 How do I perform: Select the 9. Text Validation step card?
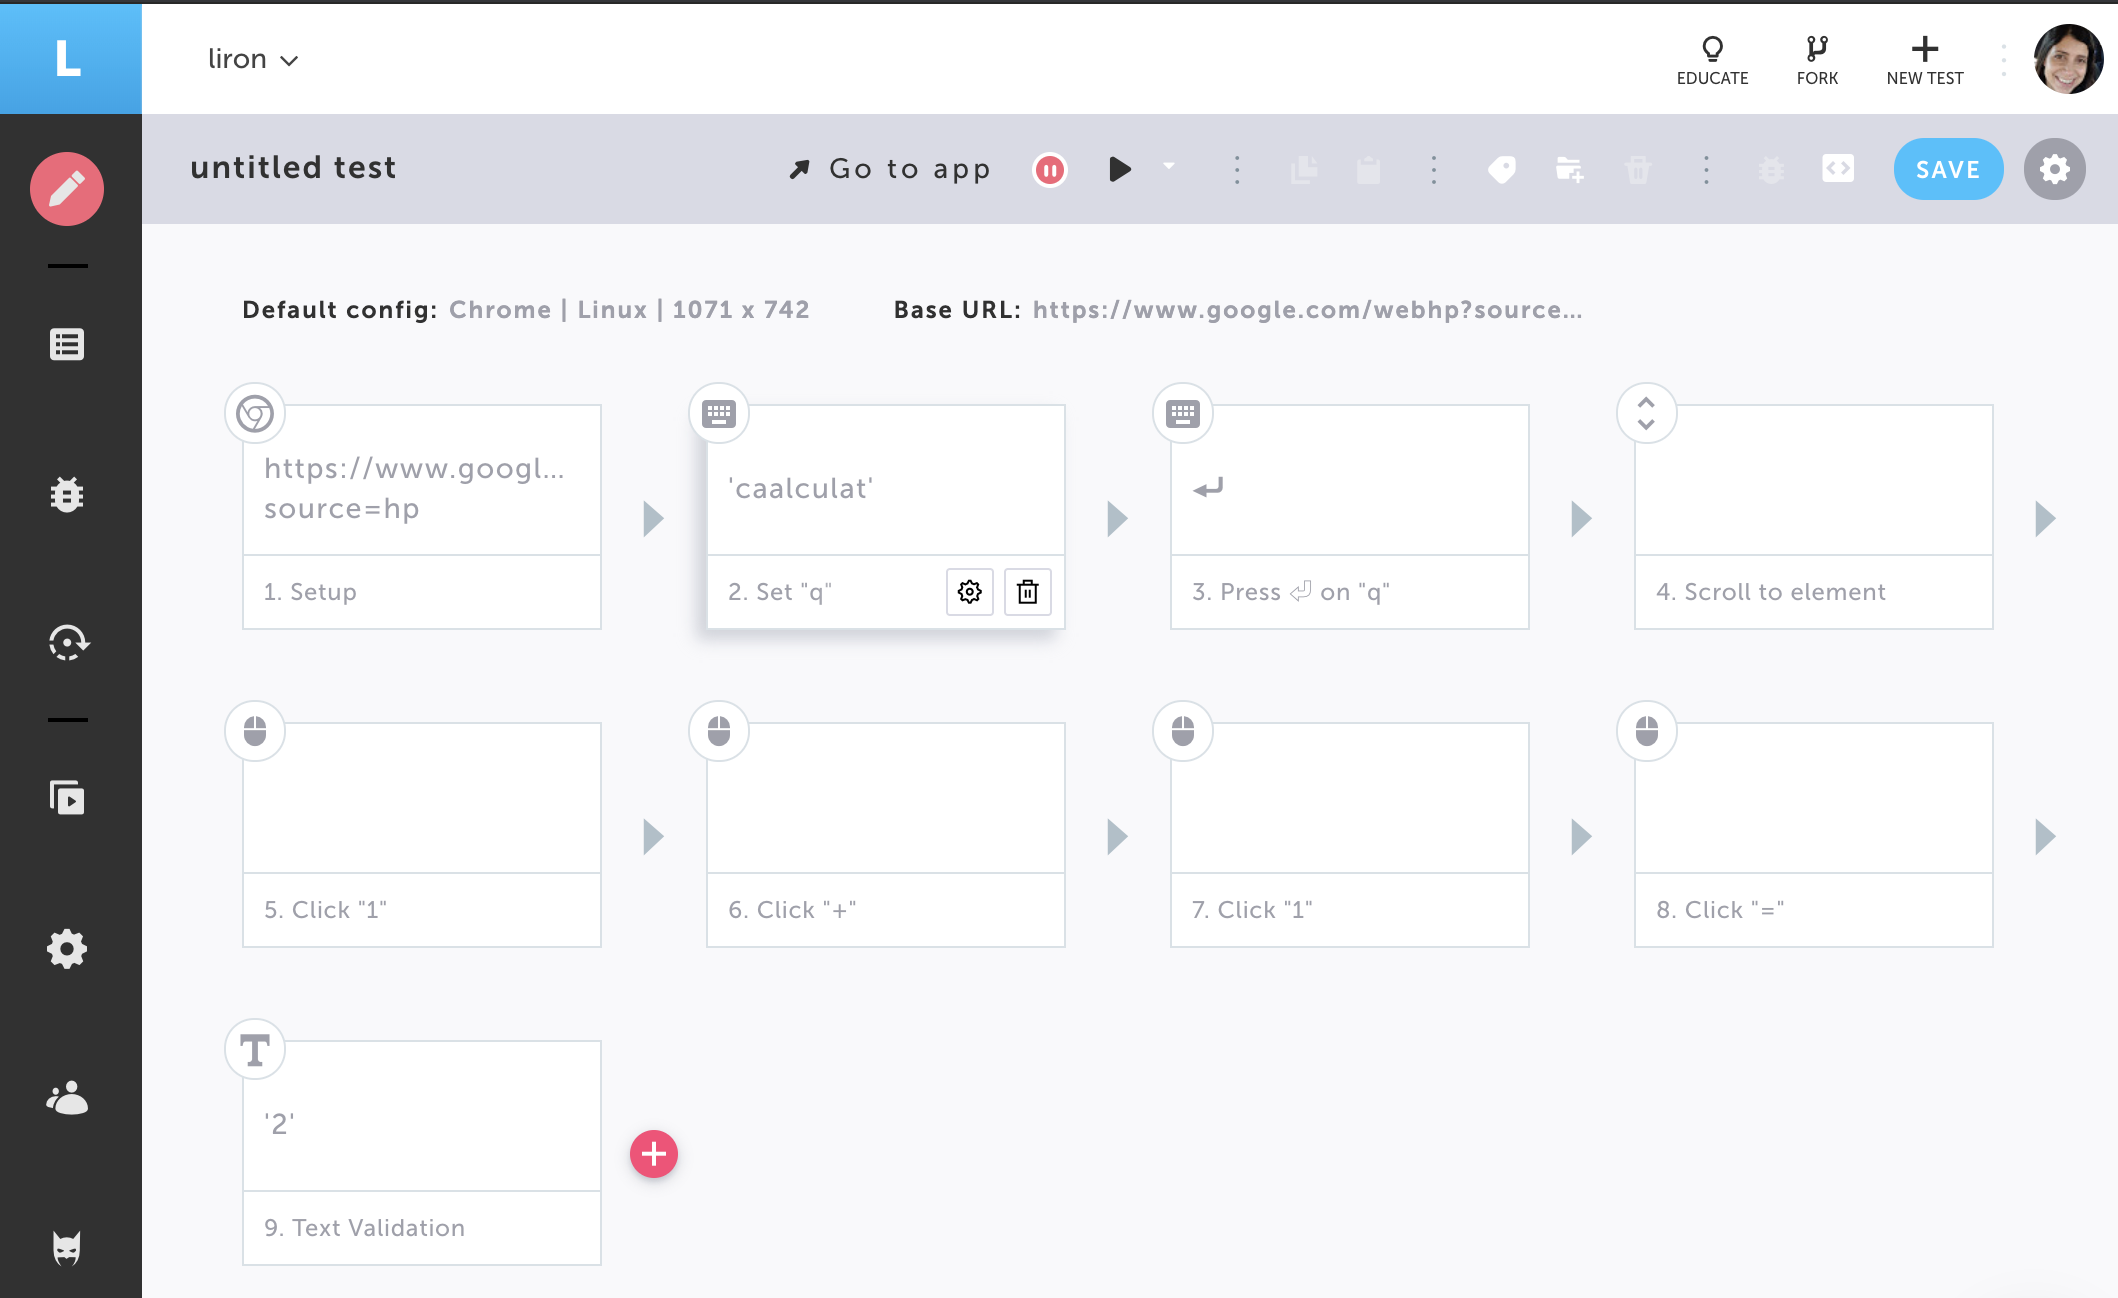[x=422, y=1152]
